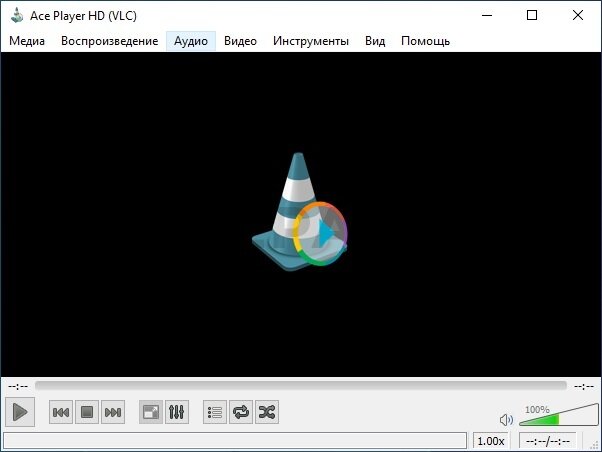
Task: Skip to the next track
Action: 113,412
